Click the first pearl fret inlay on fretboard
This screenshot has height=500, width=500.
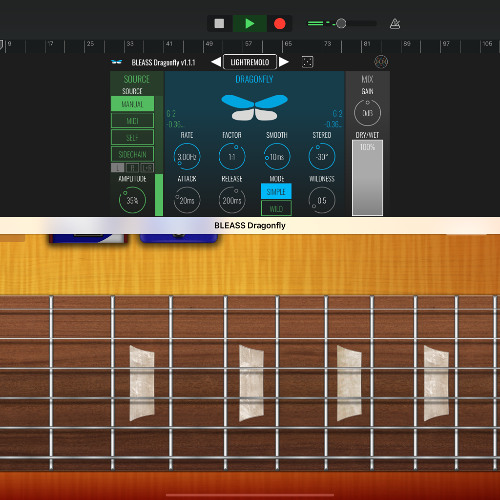point(142,383)
